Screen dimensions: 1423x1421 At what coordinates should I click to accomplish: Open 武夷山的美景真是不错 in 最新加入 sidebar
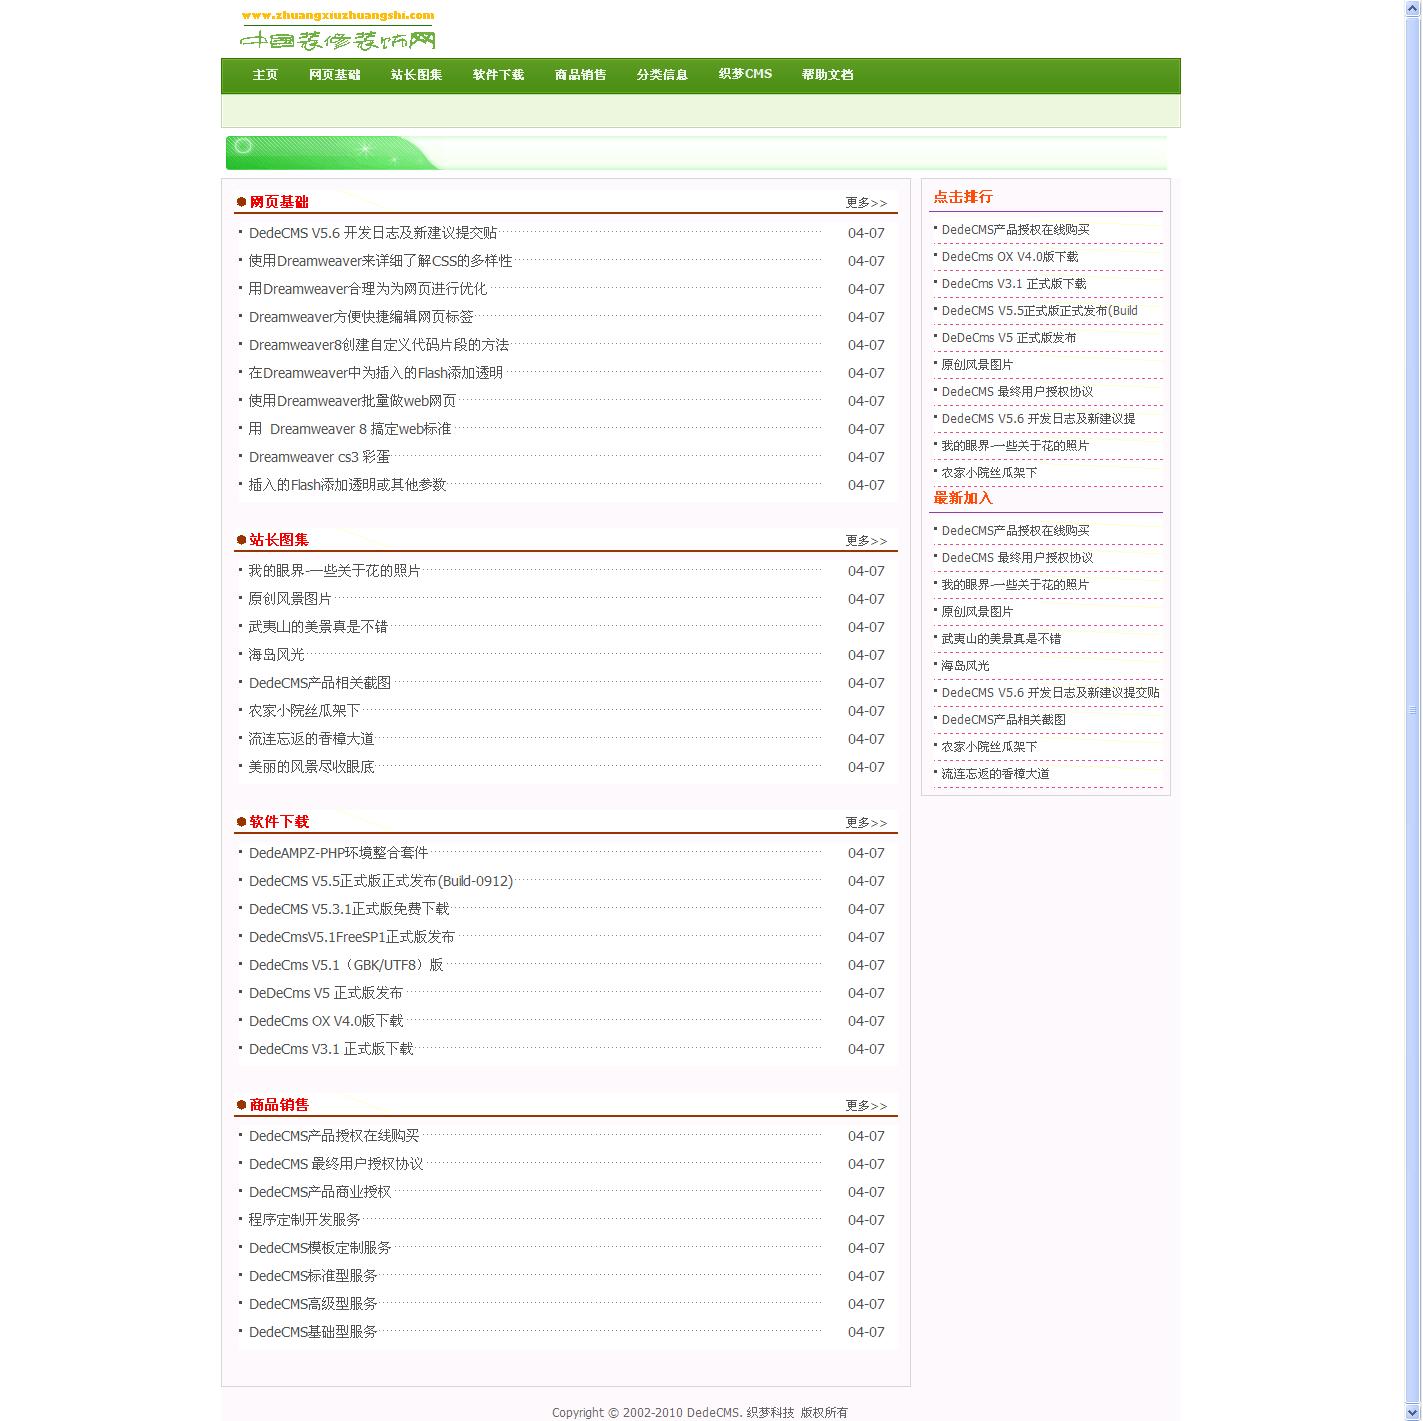[1001, 639]
